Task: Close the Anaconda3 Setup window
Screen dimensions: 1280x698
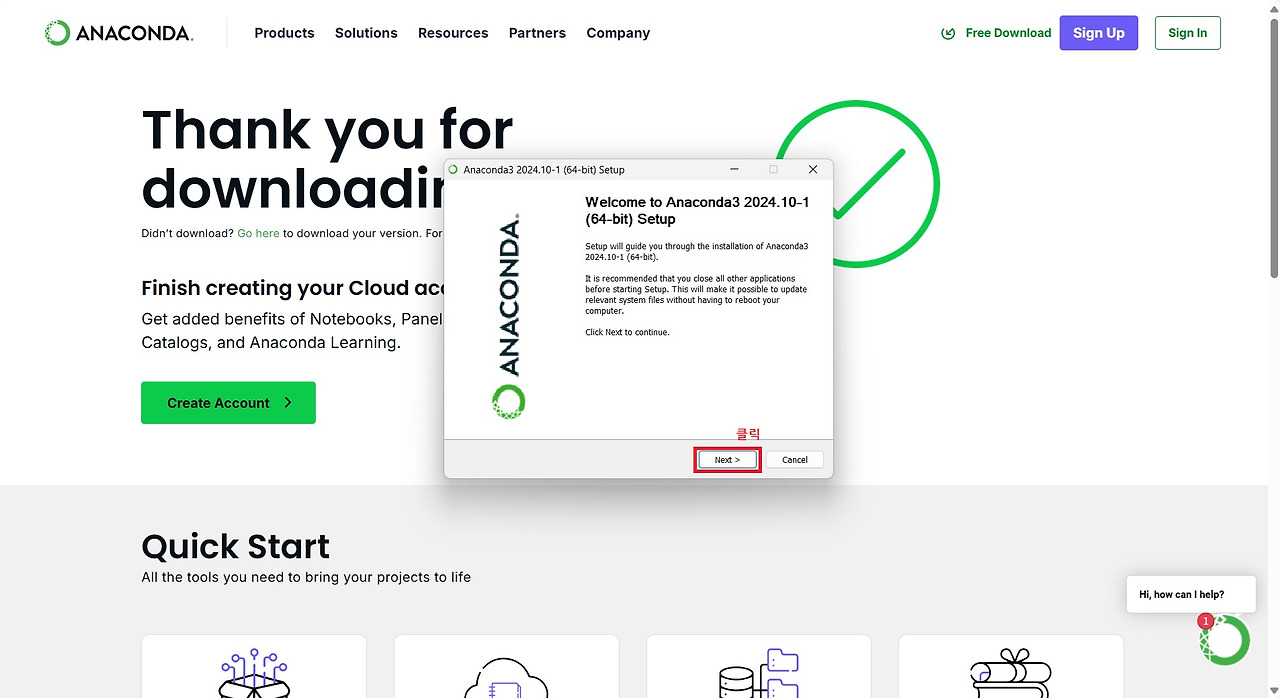Action: point(813,170)
